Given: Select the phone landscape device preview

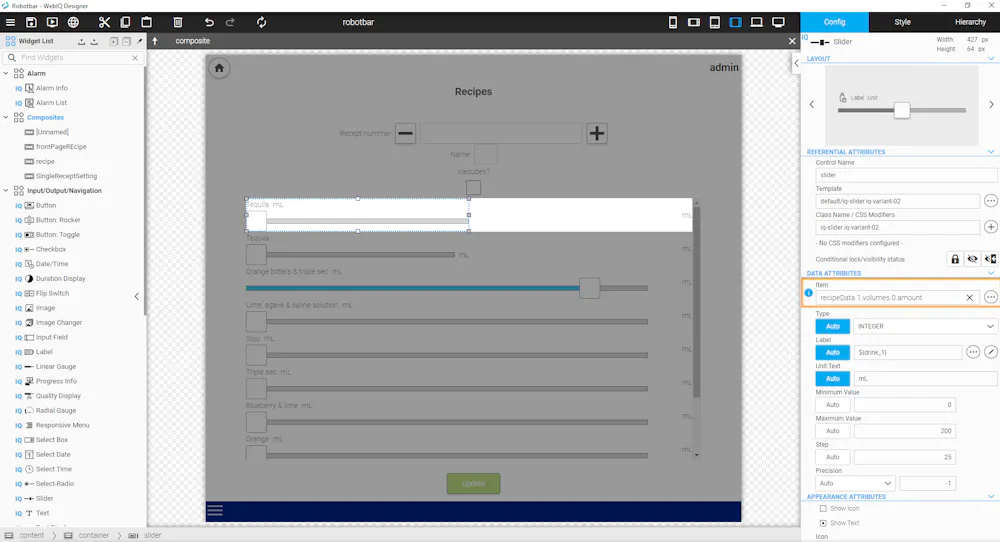Looking at the screenshot, I should (694, 22).
